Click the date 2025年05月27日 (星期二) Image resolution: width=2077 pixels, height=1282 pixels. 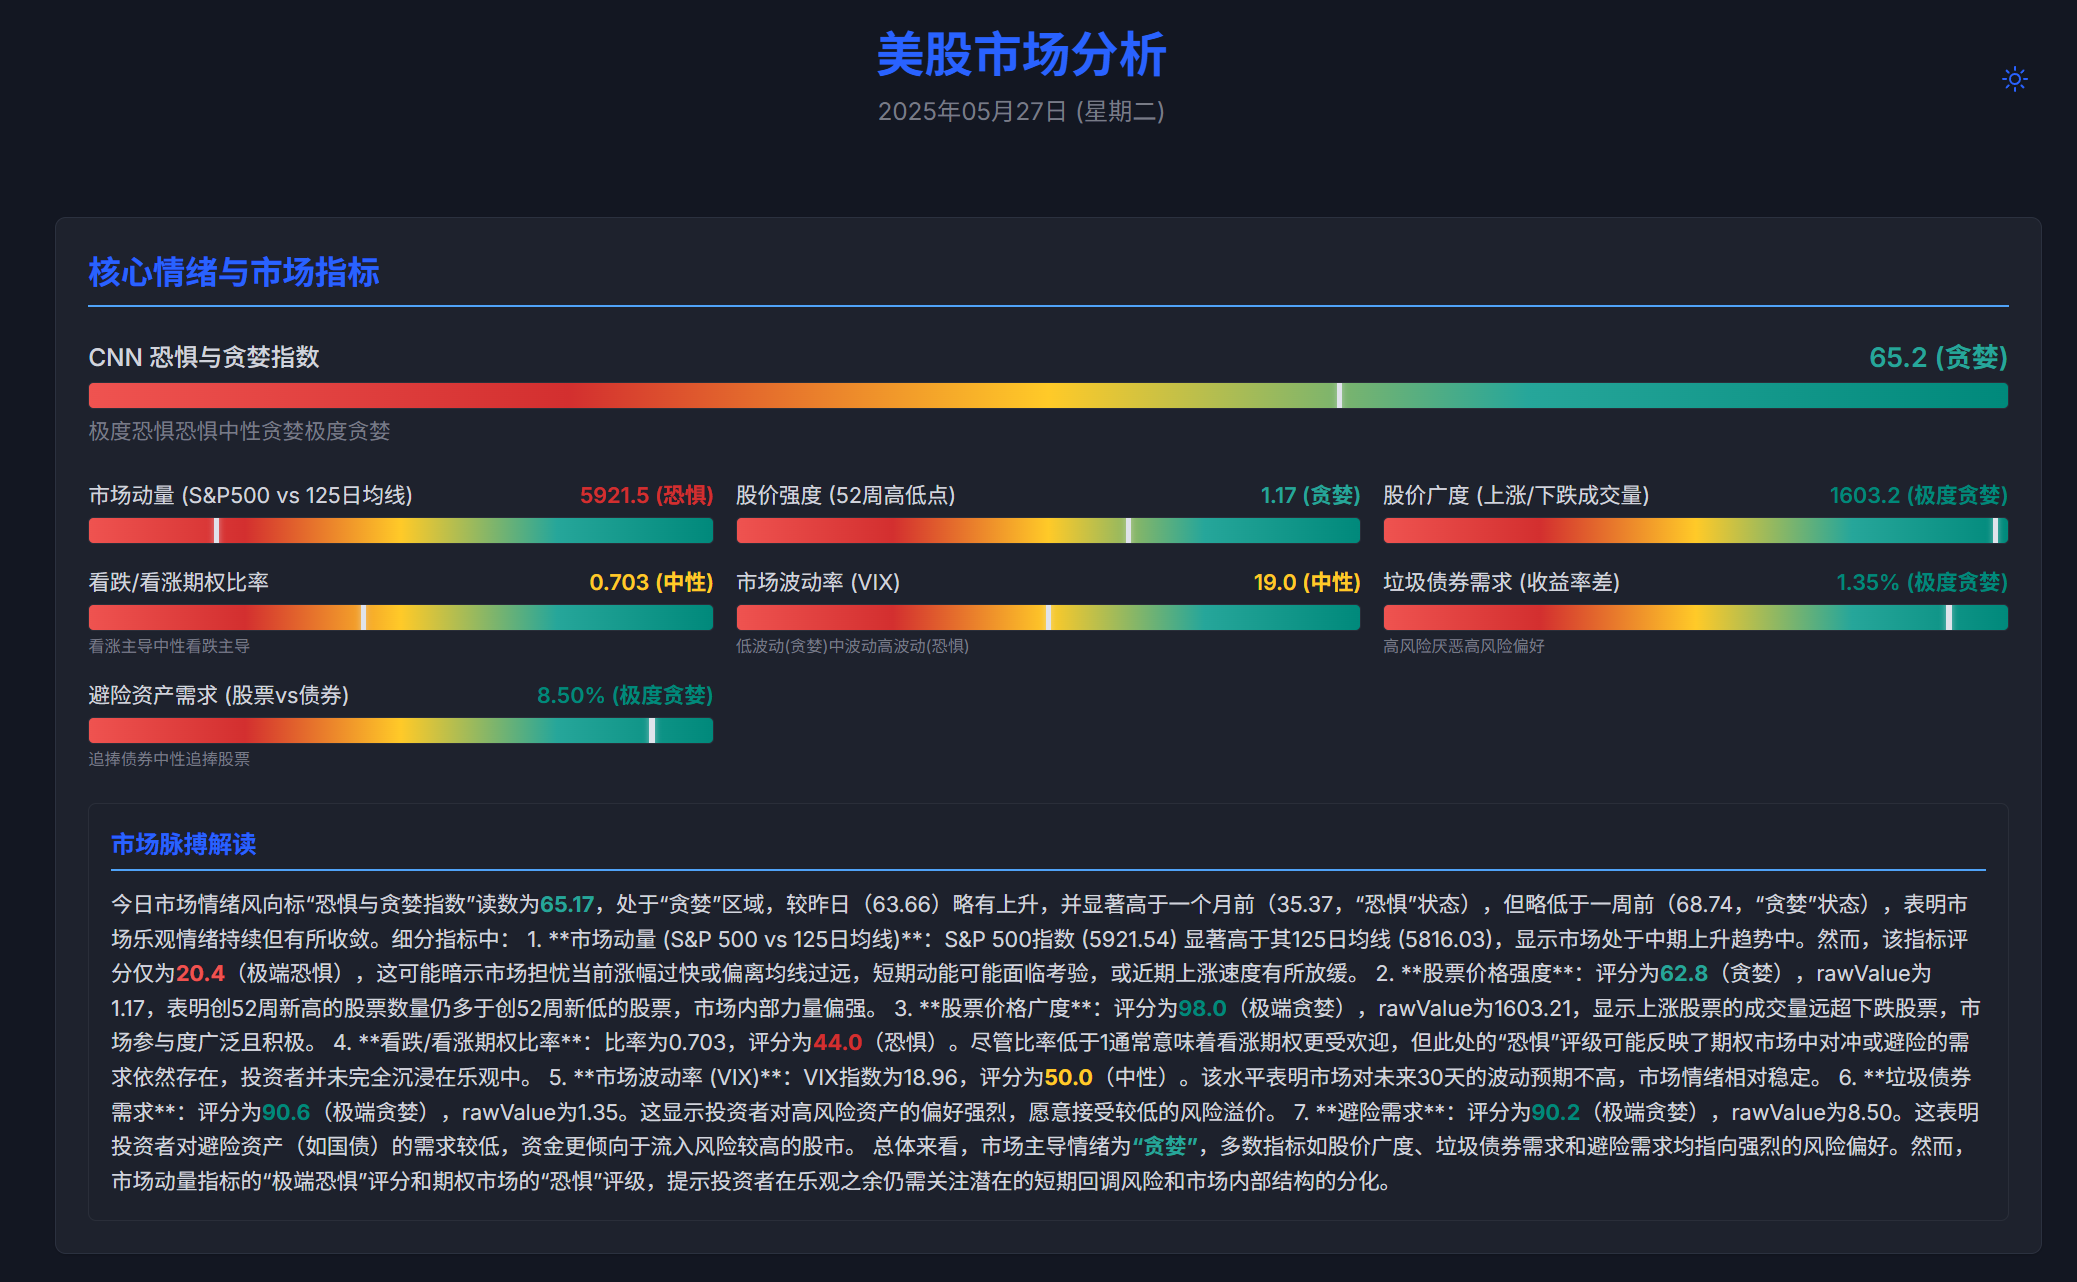click(1021, 111)
